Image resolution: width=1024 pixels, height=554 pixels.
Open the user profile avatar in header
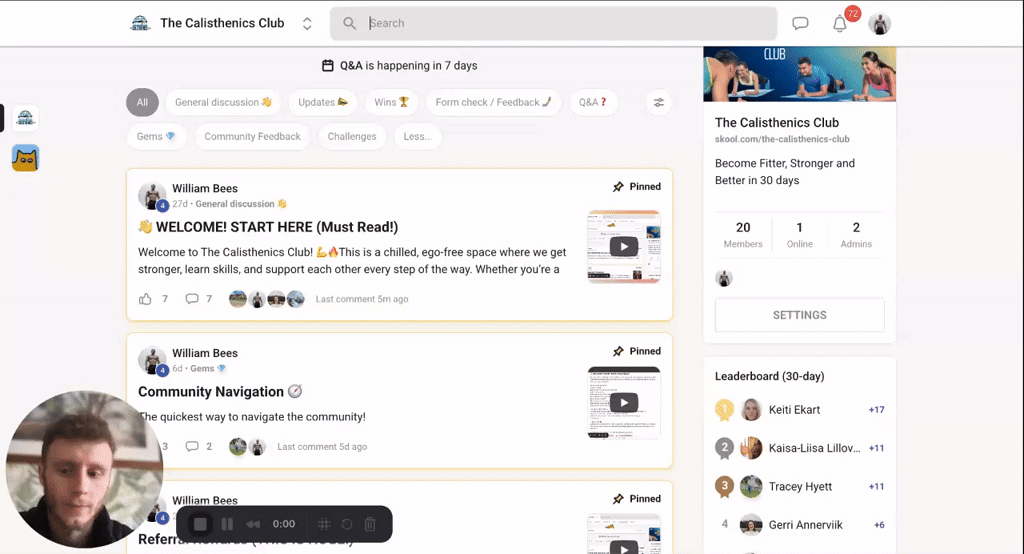coord(880,24)
